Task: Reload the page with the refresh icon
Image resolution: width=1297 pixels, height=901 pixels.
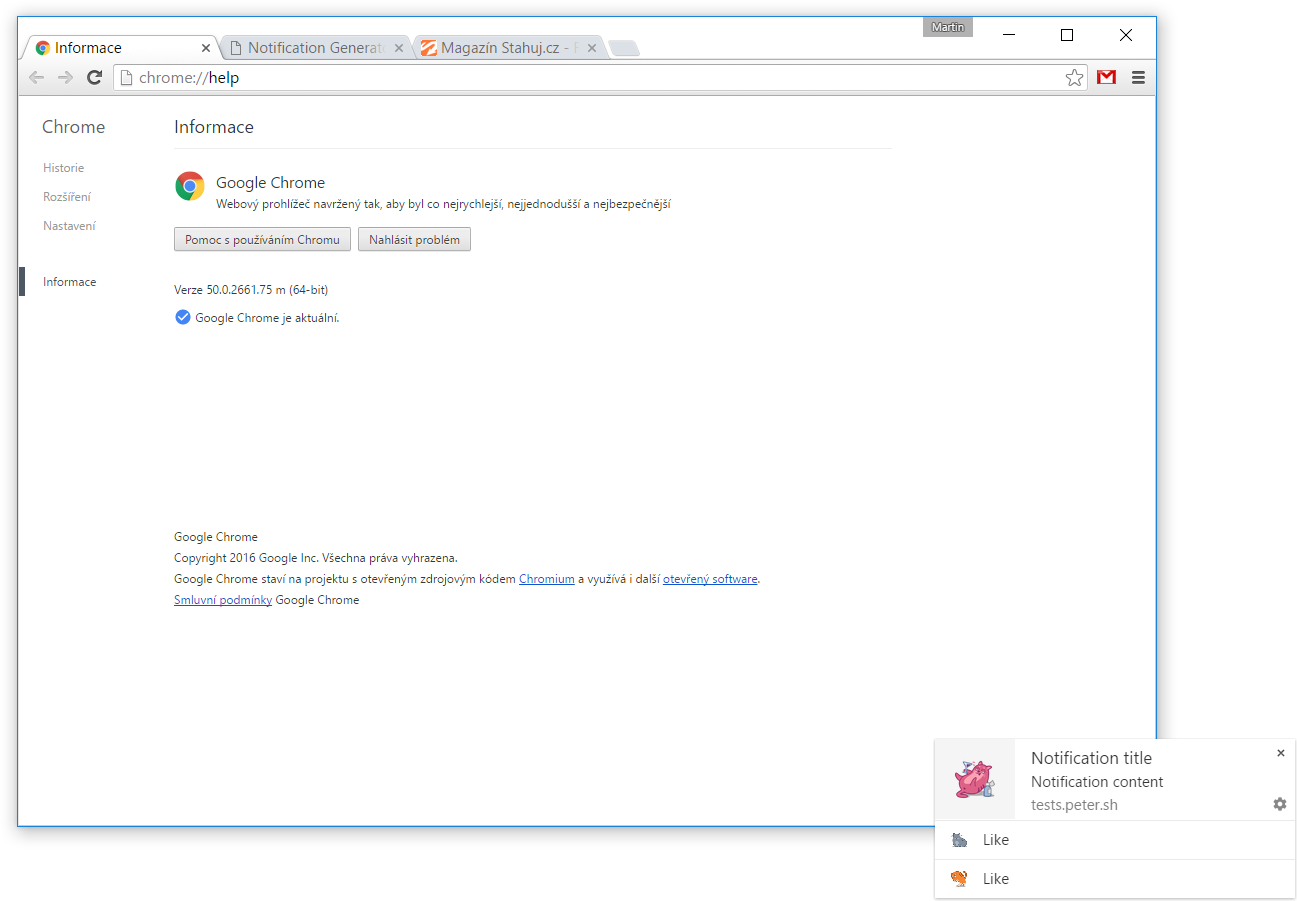Action: 94,78
